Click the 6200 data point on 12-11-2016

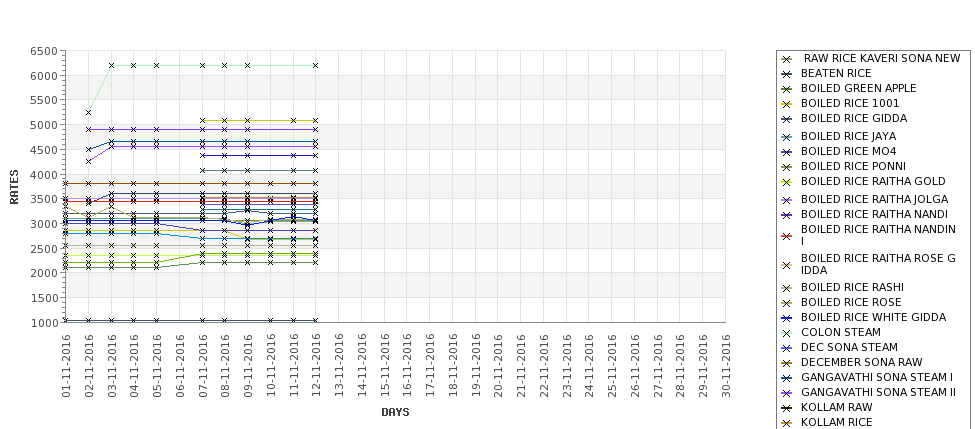(x=315, y=65)
